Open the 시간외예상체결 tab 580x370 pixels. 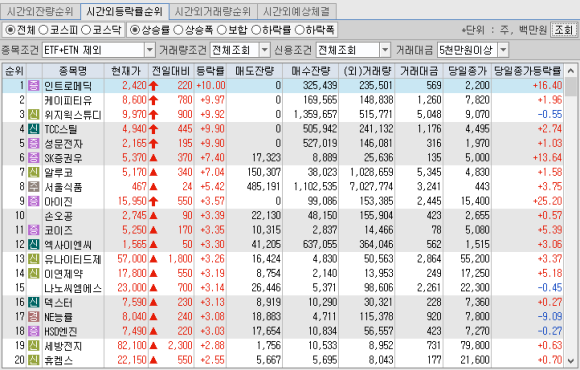click(x=297, y=12)
